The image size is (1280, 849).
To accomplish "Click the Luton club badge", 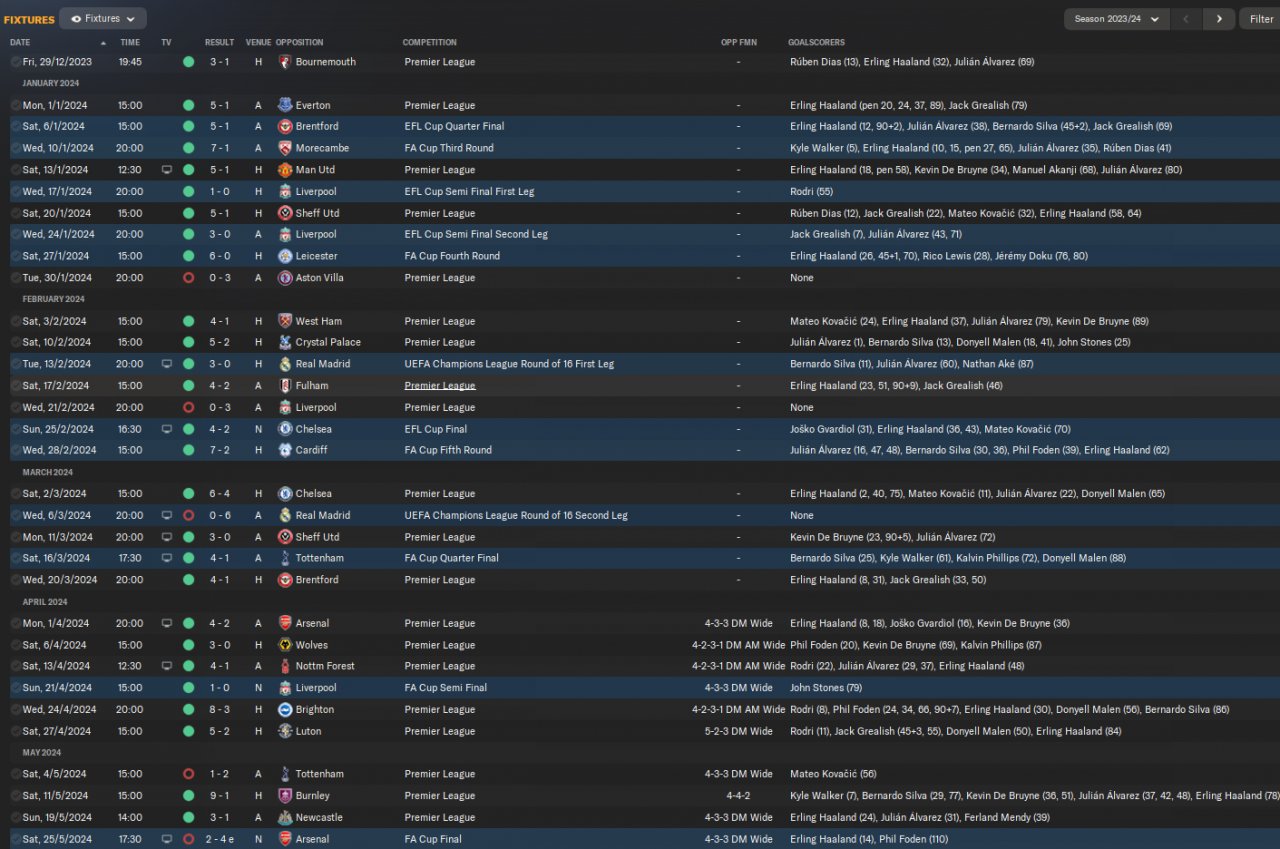I will 285,731.
